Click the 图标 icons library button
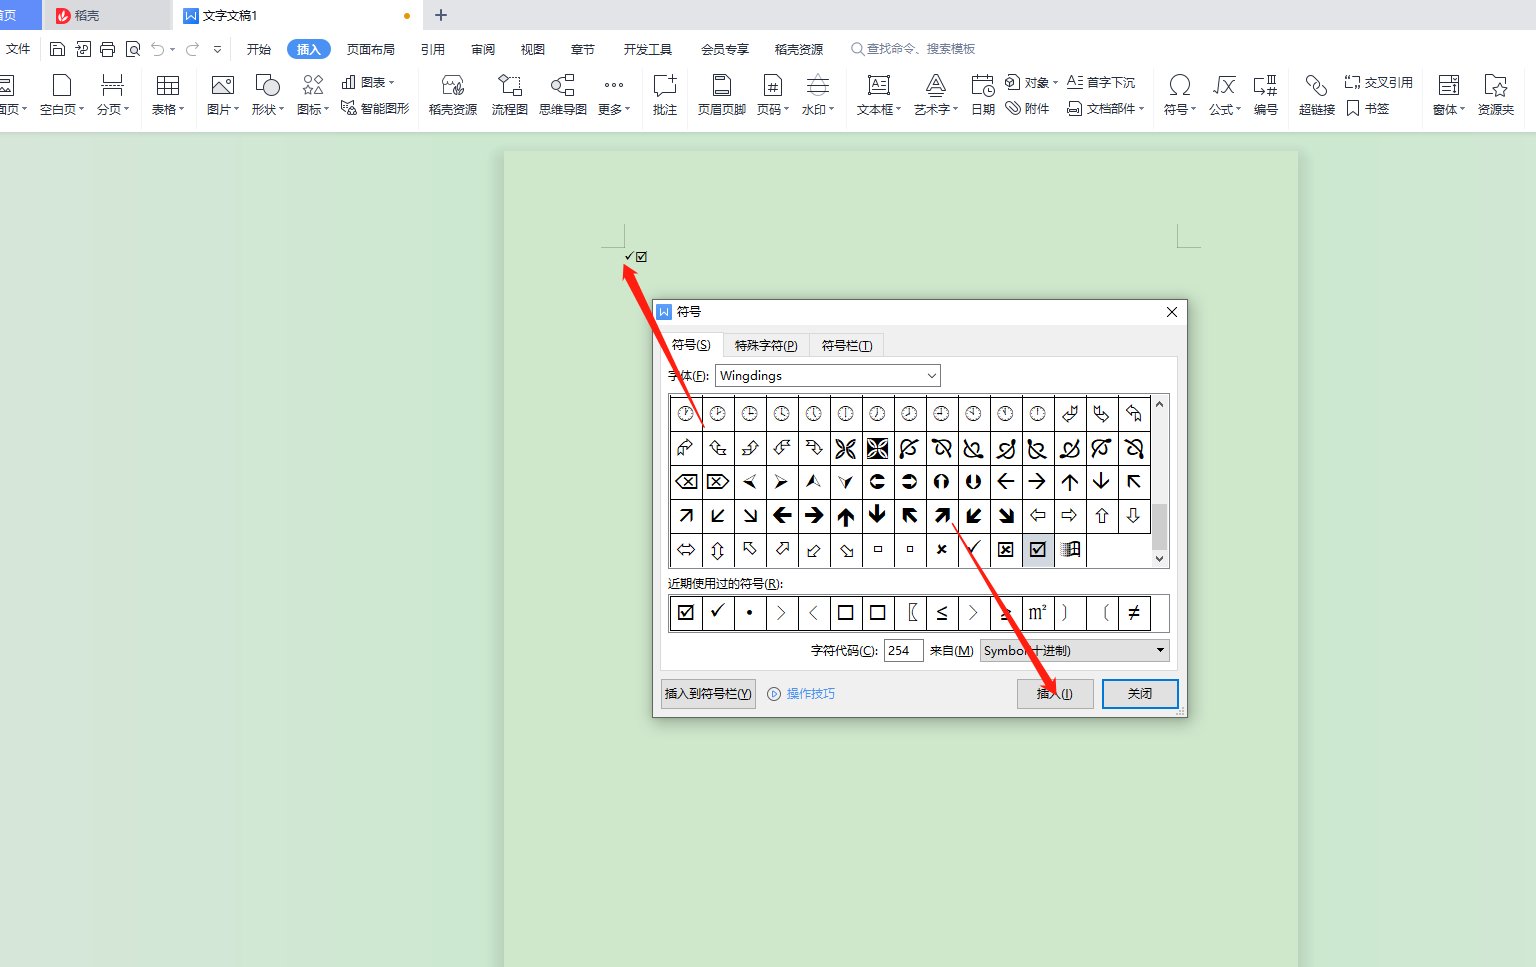Viewport: 1536px width, 967px height. click(313, 95)
